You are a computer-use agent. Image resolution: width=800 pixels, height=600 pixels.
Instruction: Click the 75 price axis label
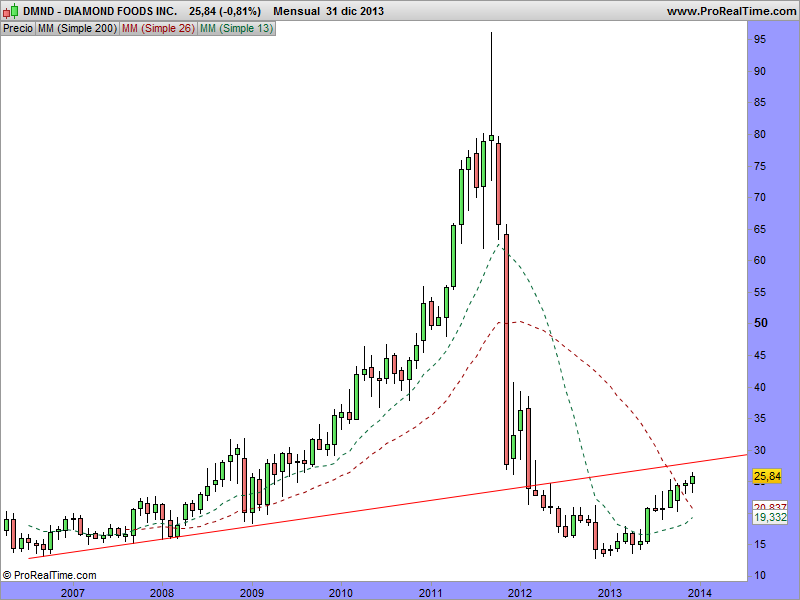[760, 166]
